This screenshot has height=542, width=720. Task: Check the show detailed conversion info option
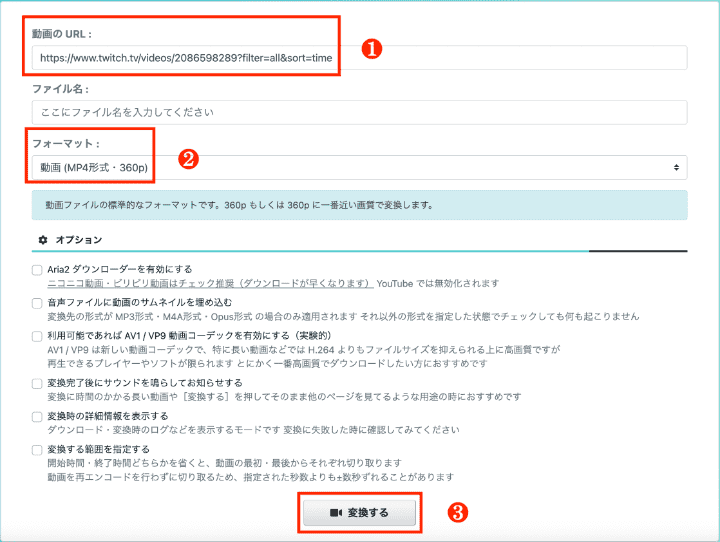click(x=37, y=416)
